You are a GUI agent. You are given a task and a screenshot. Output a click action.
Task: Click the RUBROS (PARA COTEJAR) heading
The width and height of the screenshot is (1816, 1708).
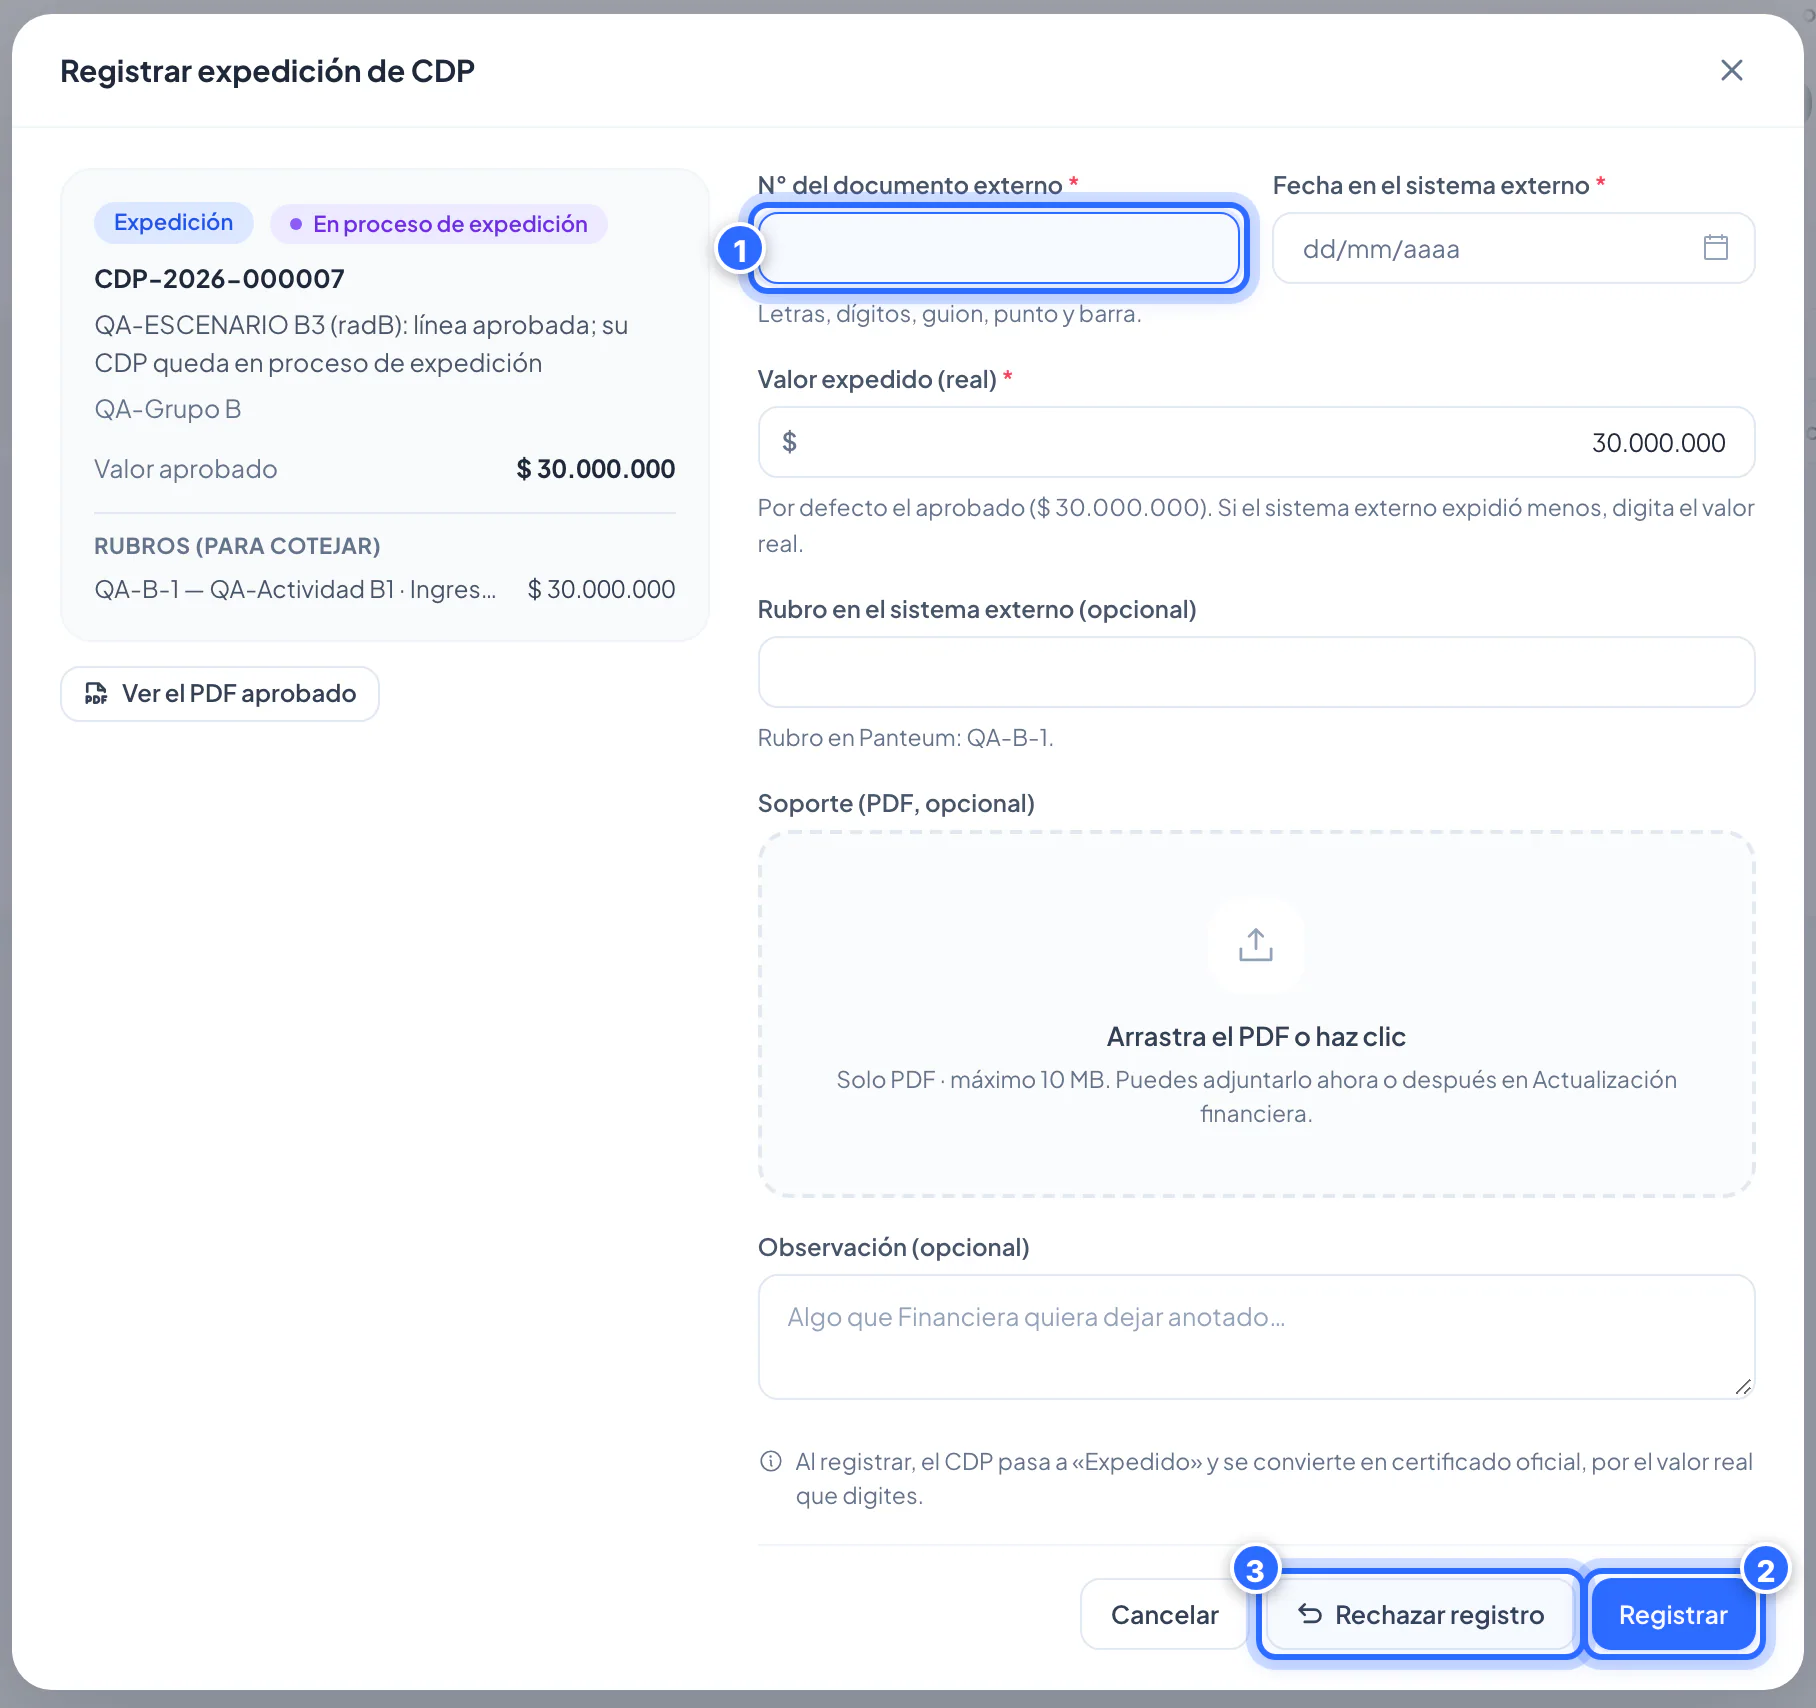237,546
